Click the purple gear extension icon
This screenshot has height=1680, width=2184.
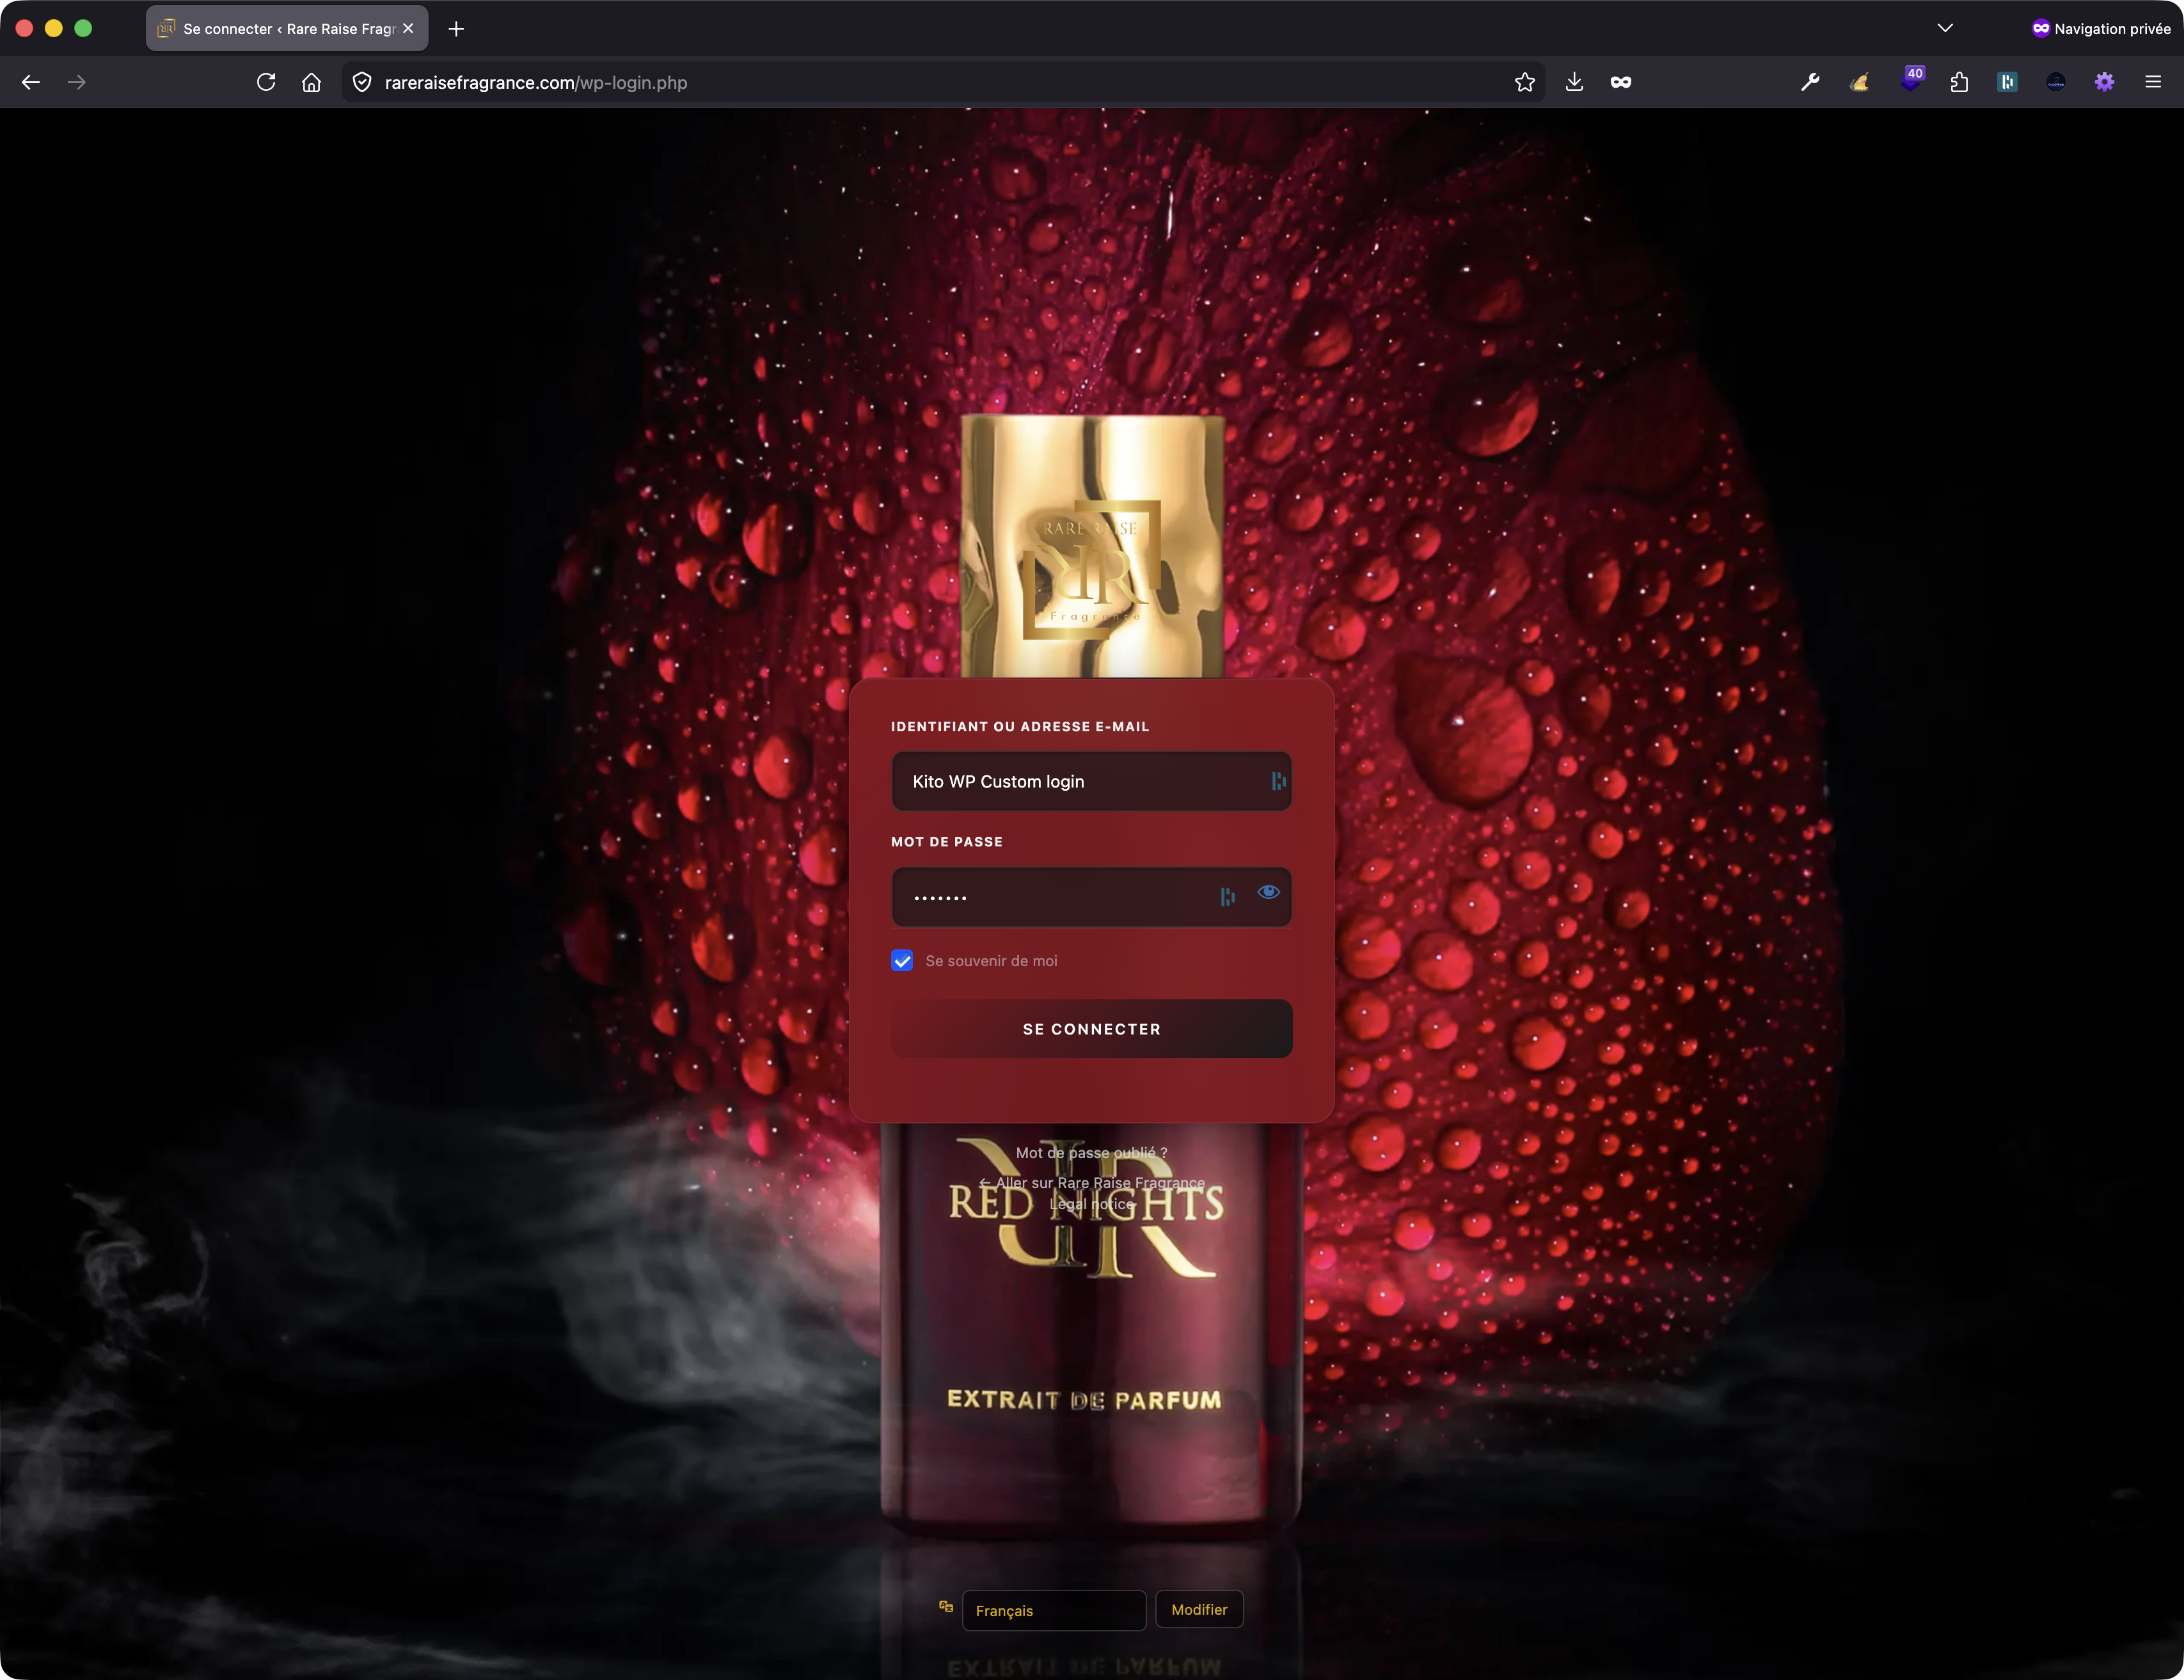click(x=2104, y=83)
